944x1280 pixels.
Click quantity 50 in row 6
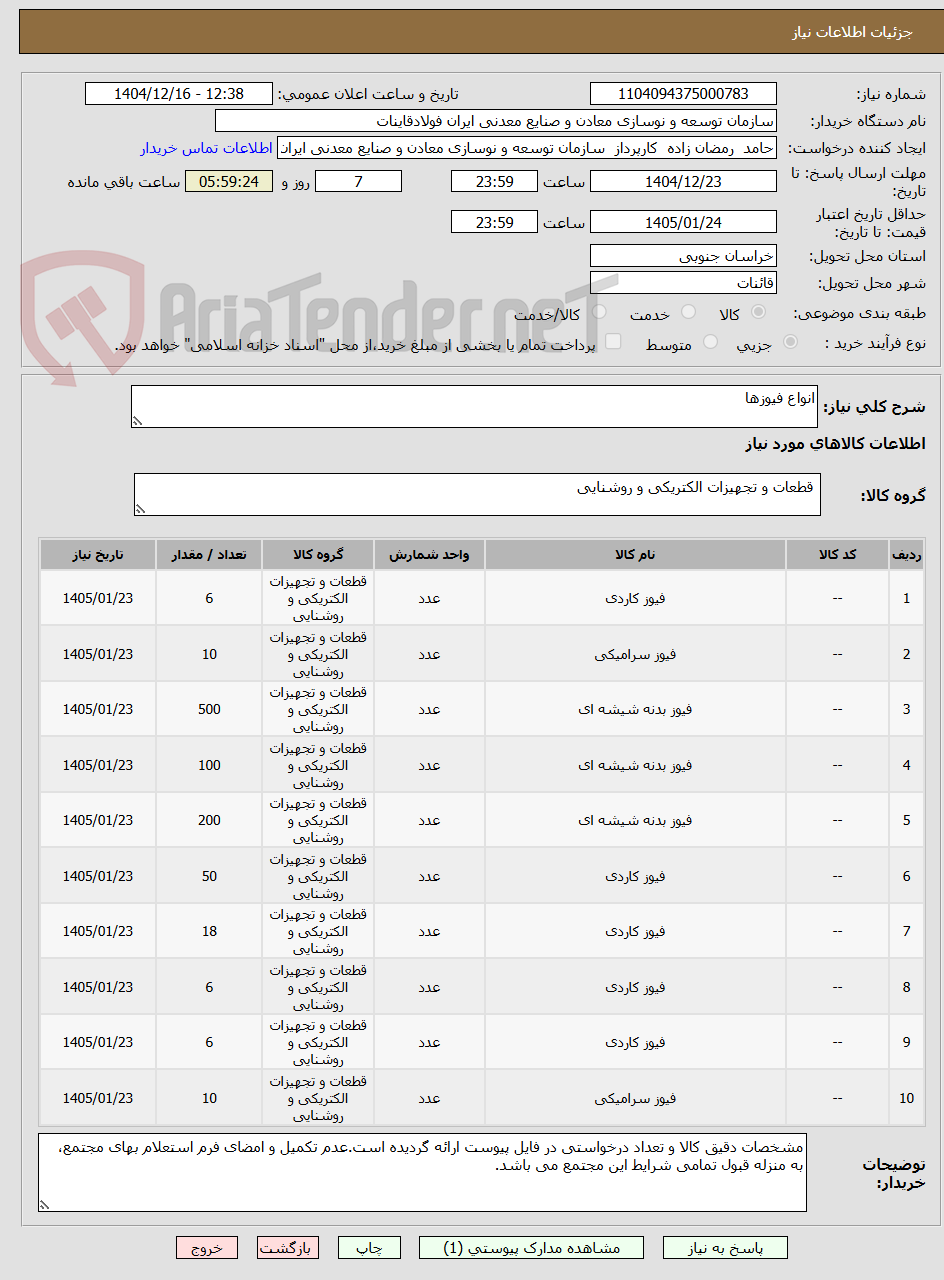click(209, 876)
